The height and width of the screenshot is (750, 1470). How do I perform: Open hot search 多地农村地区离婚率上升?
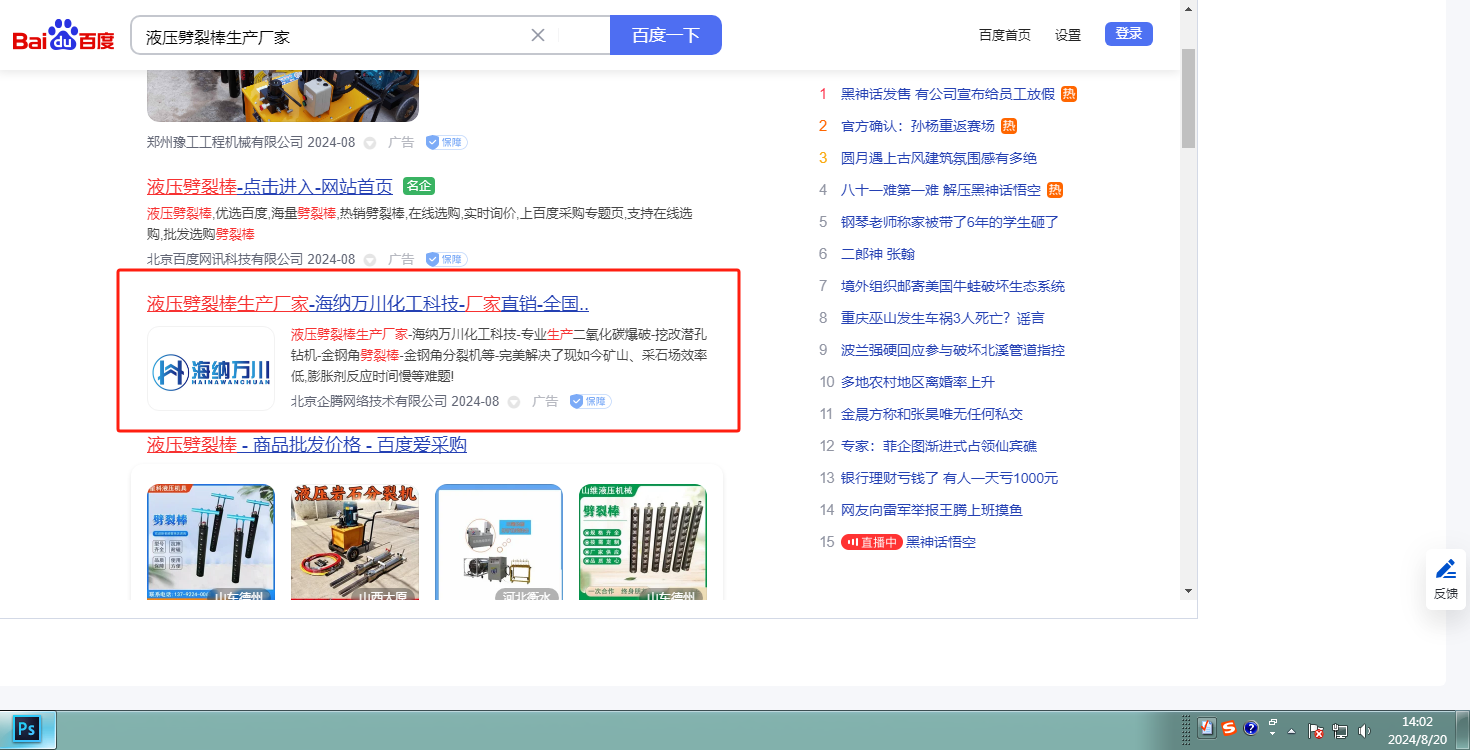[x=918, y=382]
